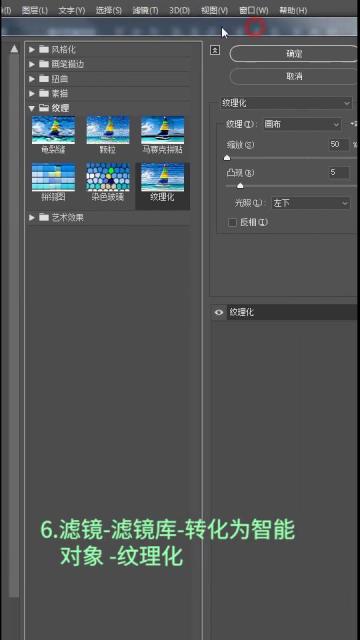Click the 缩放 slider handle
The width and height of the screenshot is (360, 640).
[x=227, y=158]
